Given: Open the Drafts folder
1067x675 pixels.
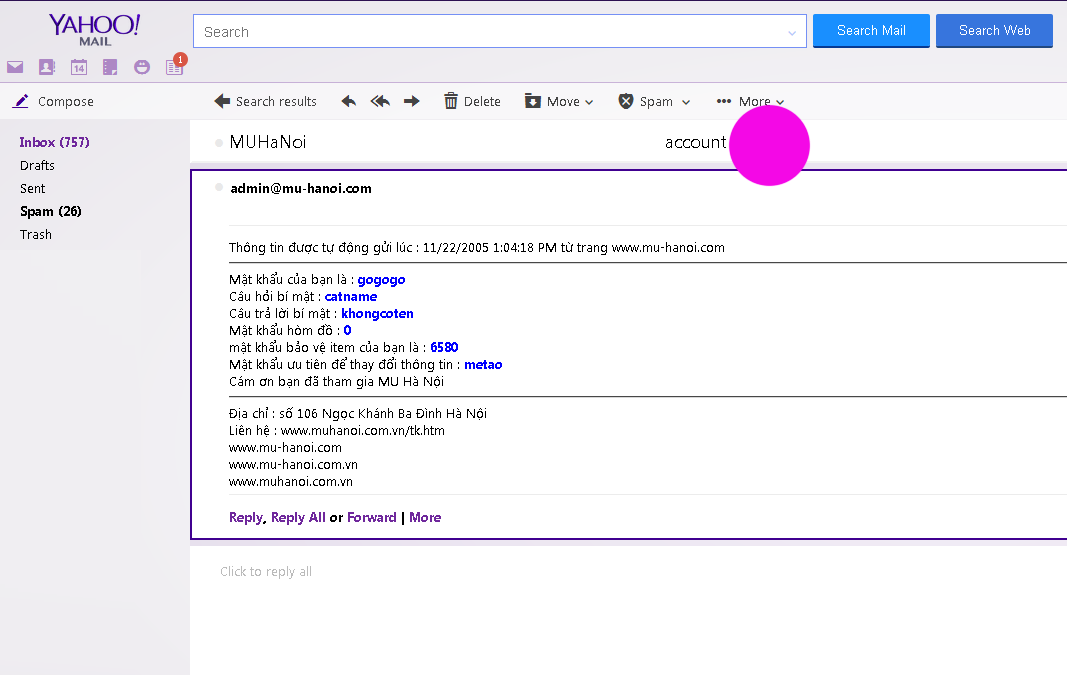Looking at the screenshot, I should [37, 165].
